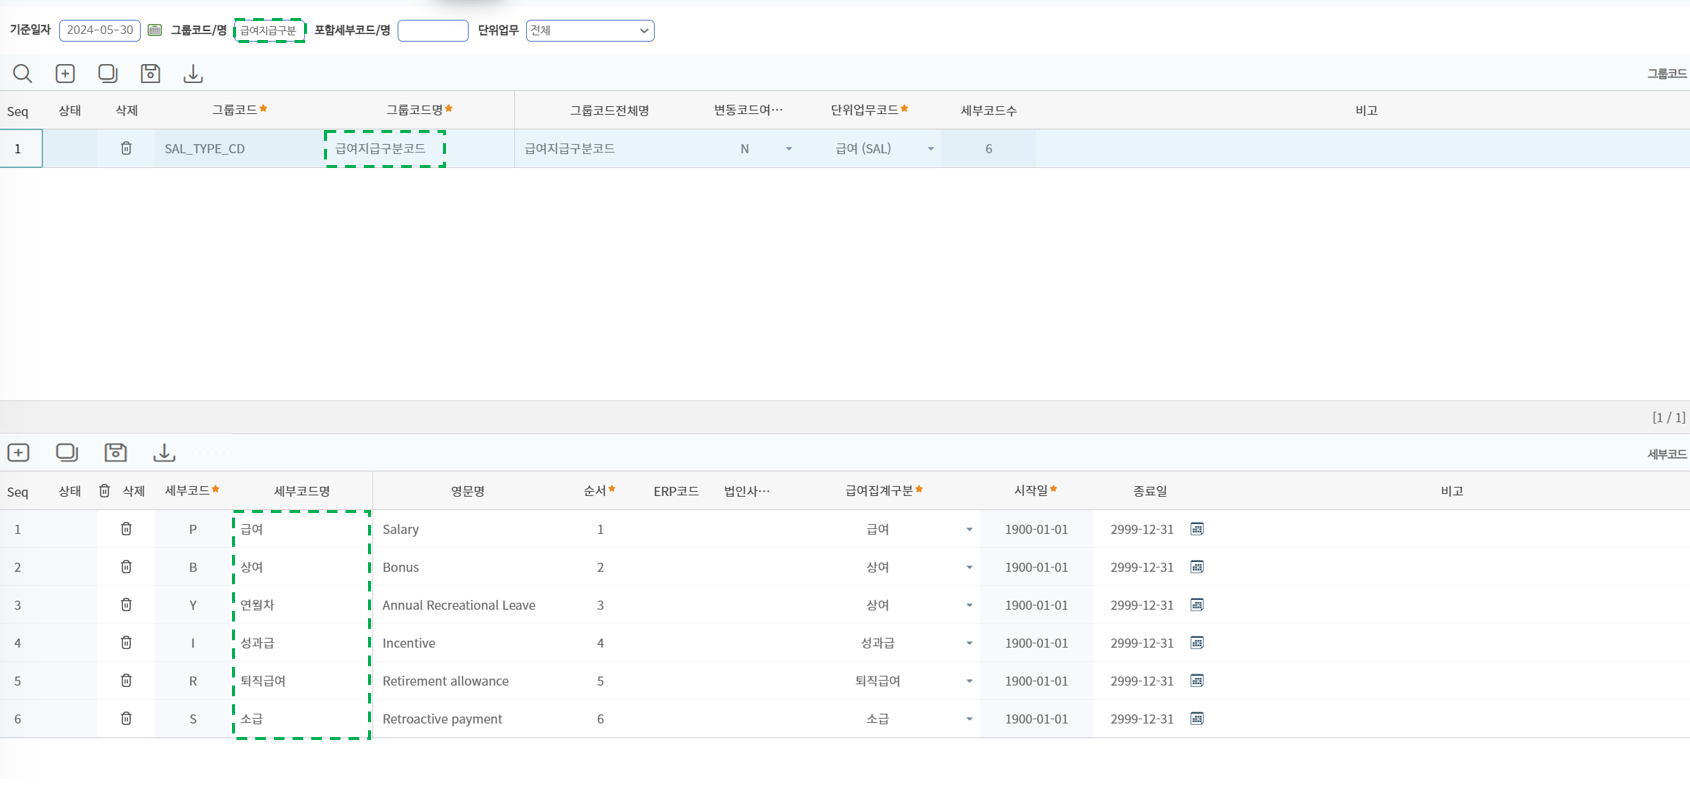Add a new group code row with plus icon

point(65,73)
